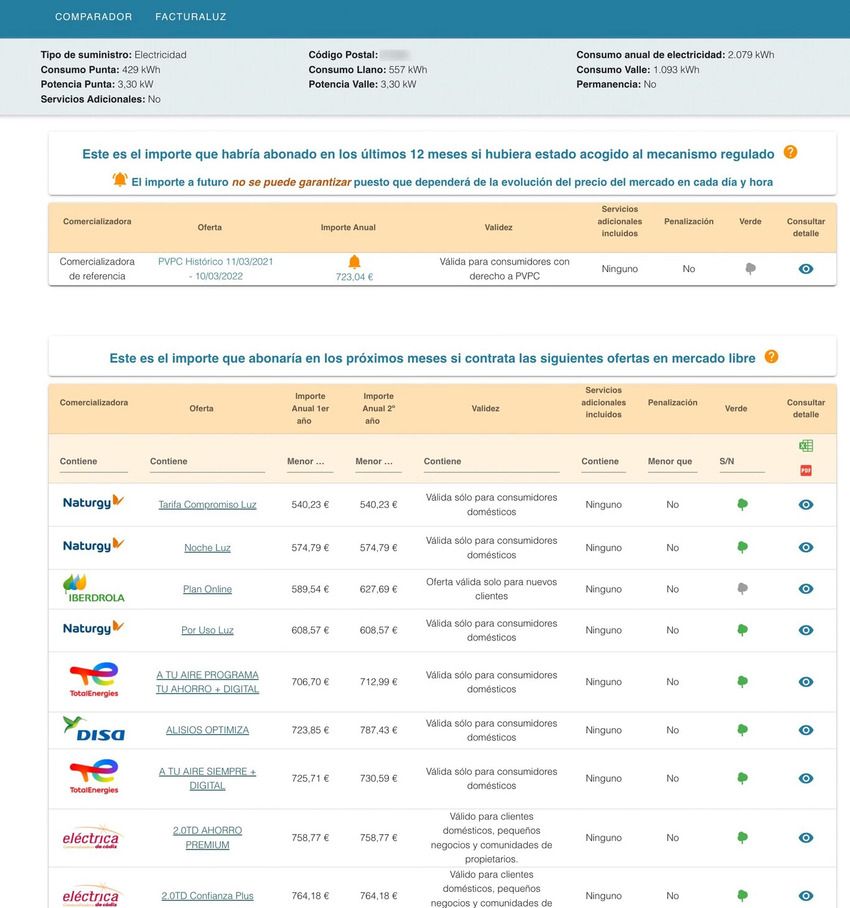View detail eye for 2.0TD Confianza Plus
Image resolution: width=850 pixels, height=908 pixels.
coord(805,895)
